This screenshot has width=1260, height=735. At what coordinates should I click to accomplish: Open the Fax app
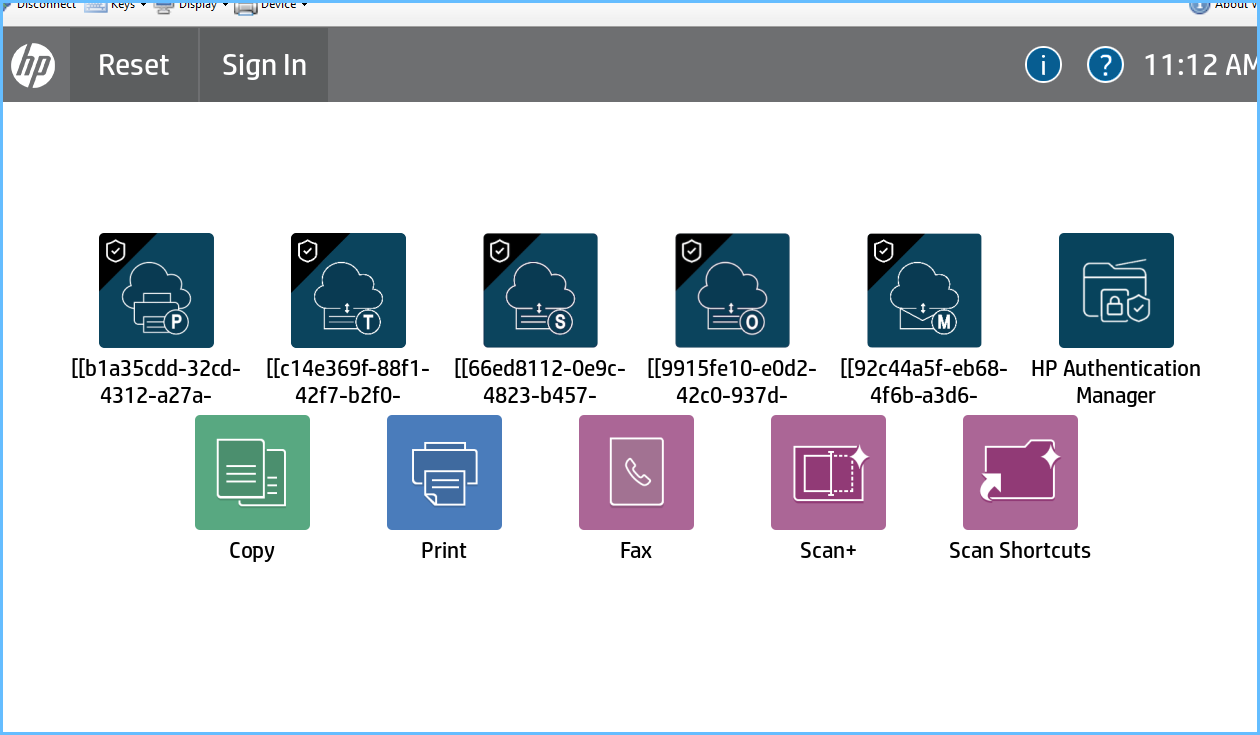[636, 472]
